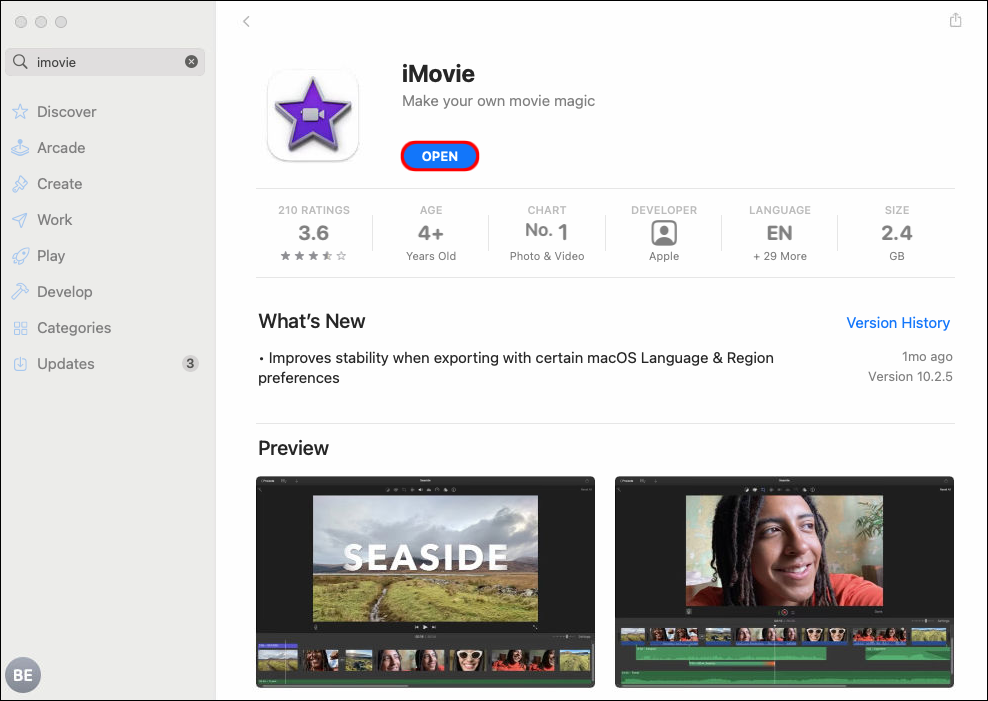Open the Version History link
Viewport: 988px width, 701px height.
(898, 322)
